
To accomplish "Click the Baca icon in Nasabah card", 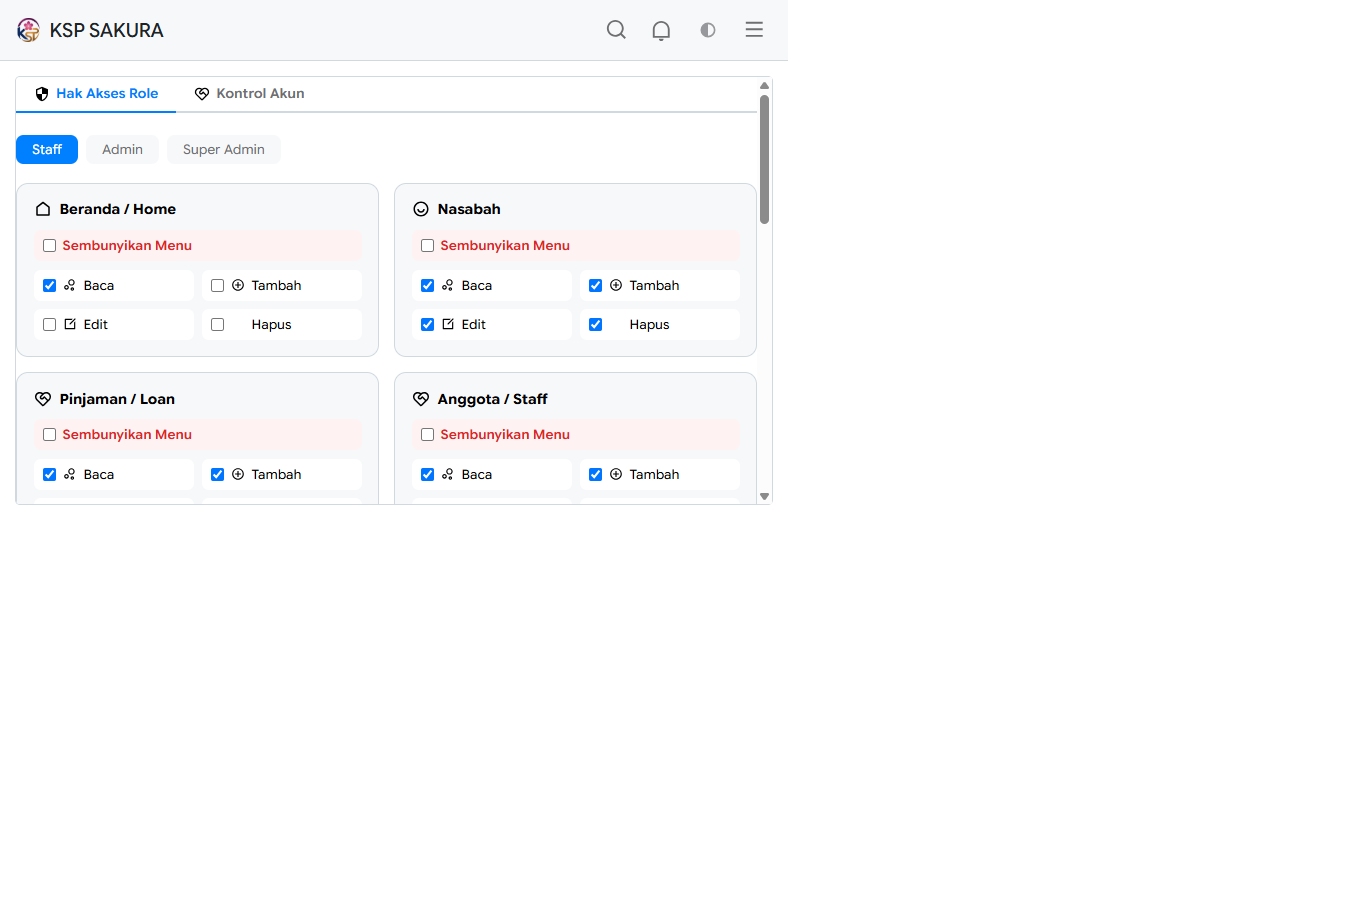I will click(x=448, y=285).
